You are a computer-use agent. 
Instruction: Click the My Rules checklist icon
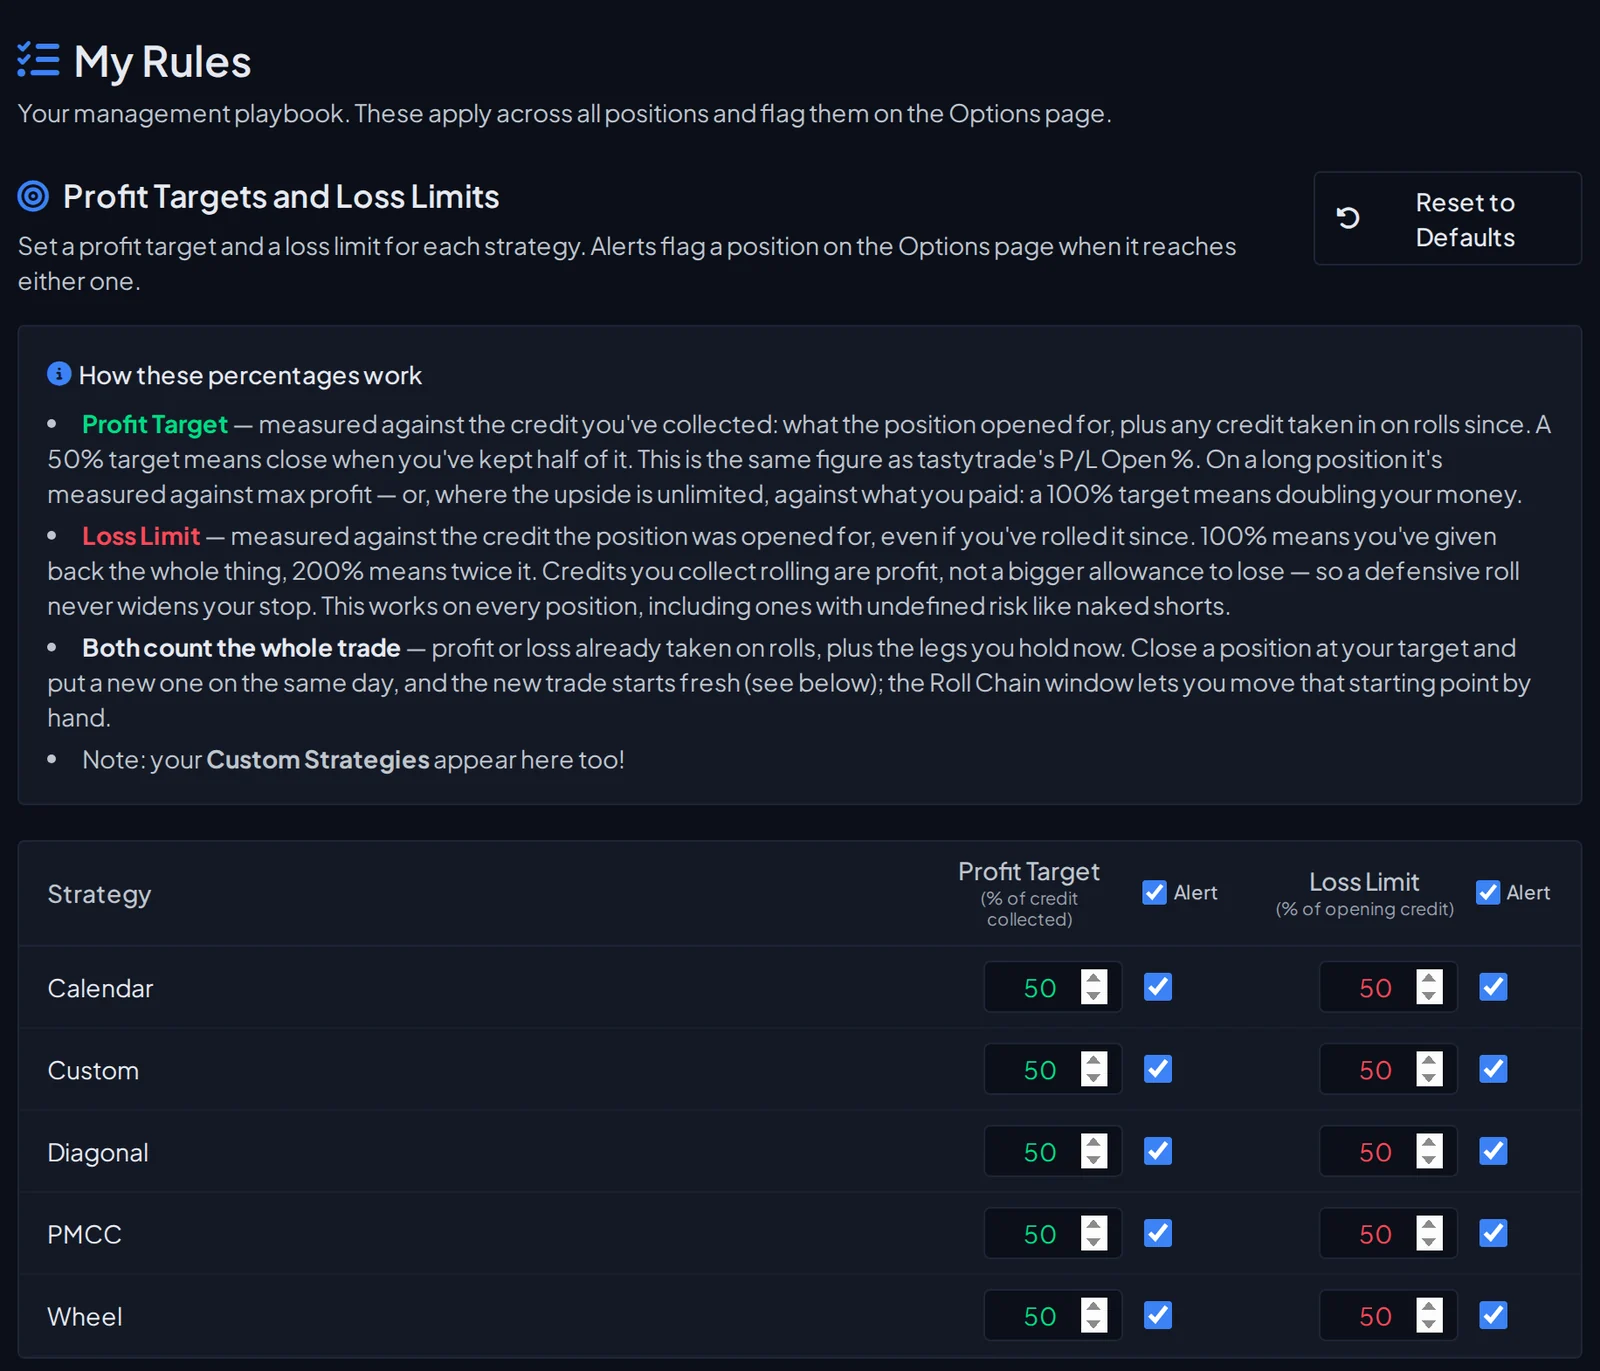pyautogui.click(x=38, y=60)
